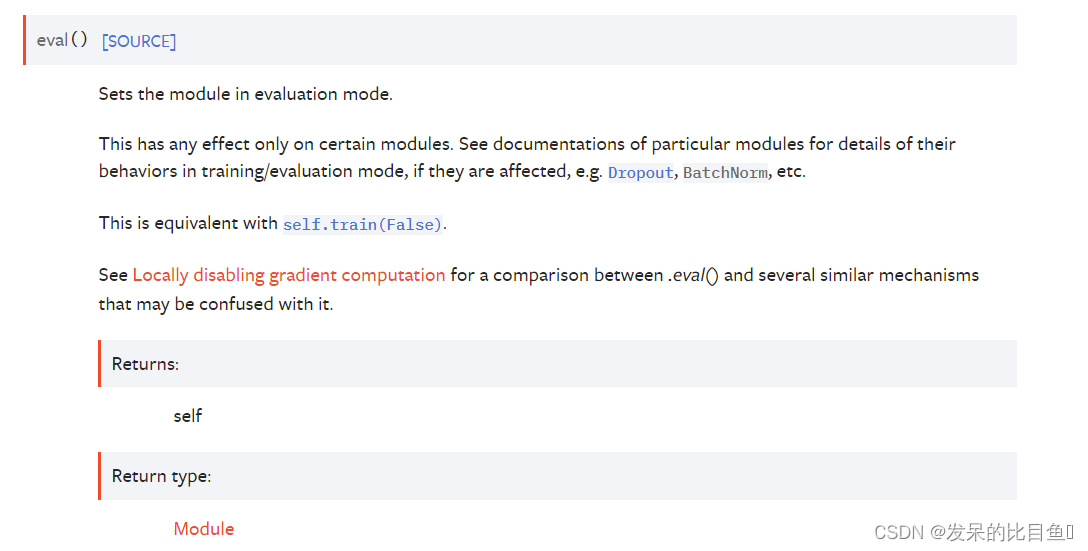
Task: Select the Returns: field heading
Action: tap(145, 364)
